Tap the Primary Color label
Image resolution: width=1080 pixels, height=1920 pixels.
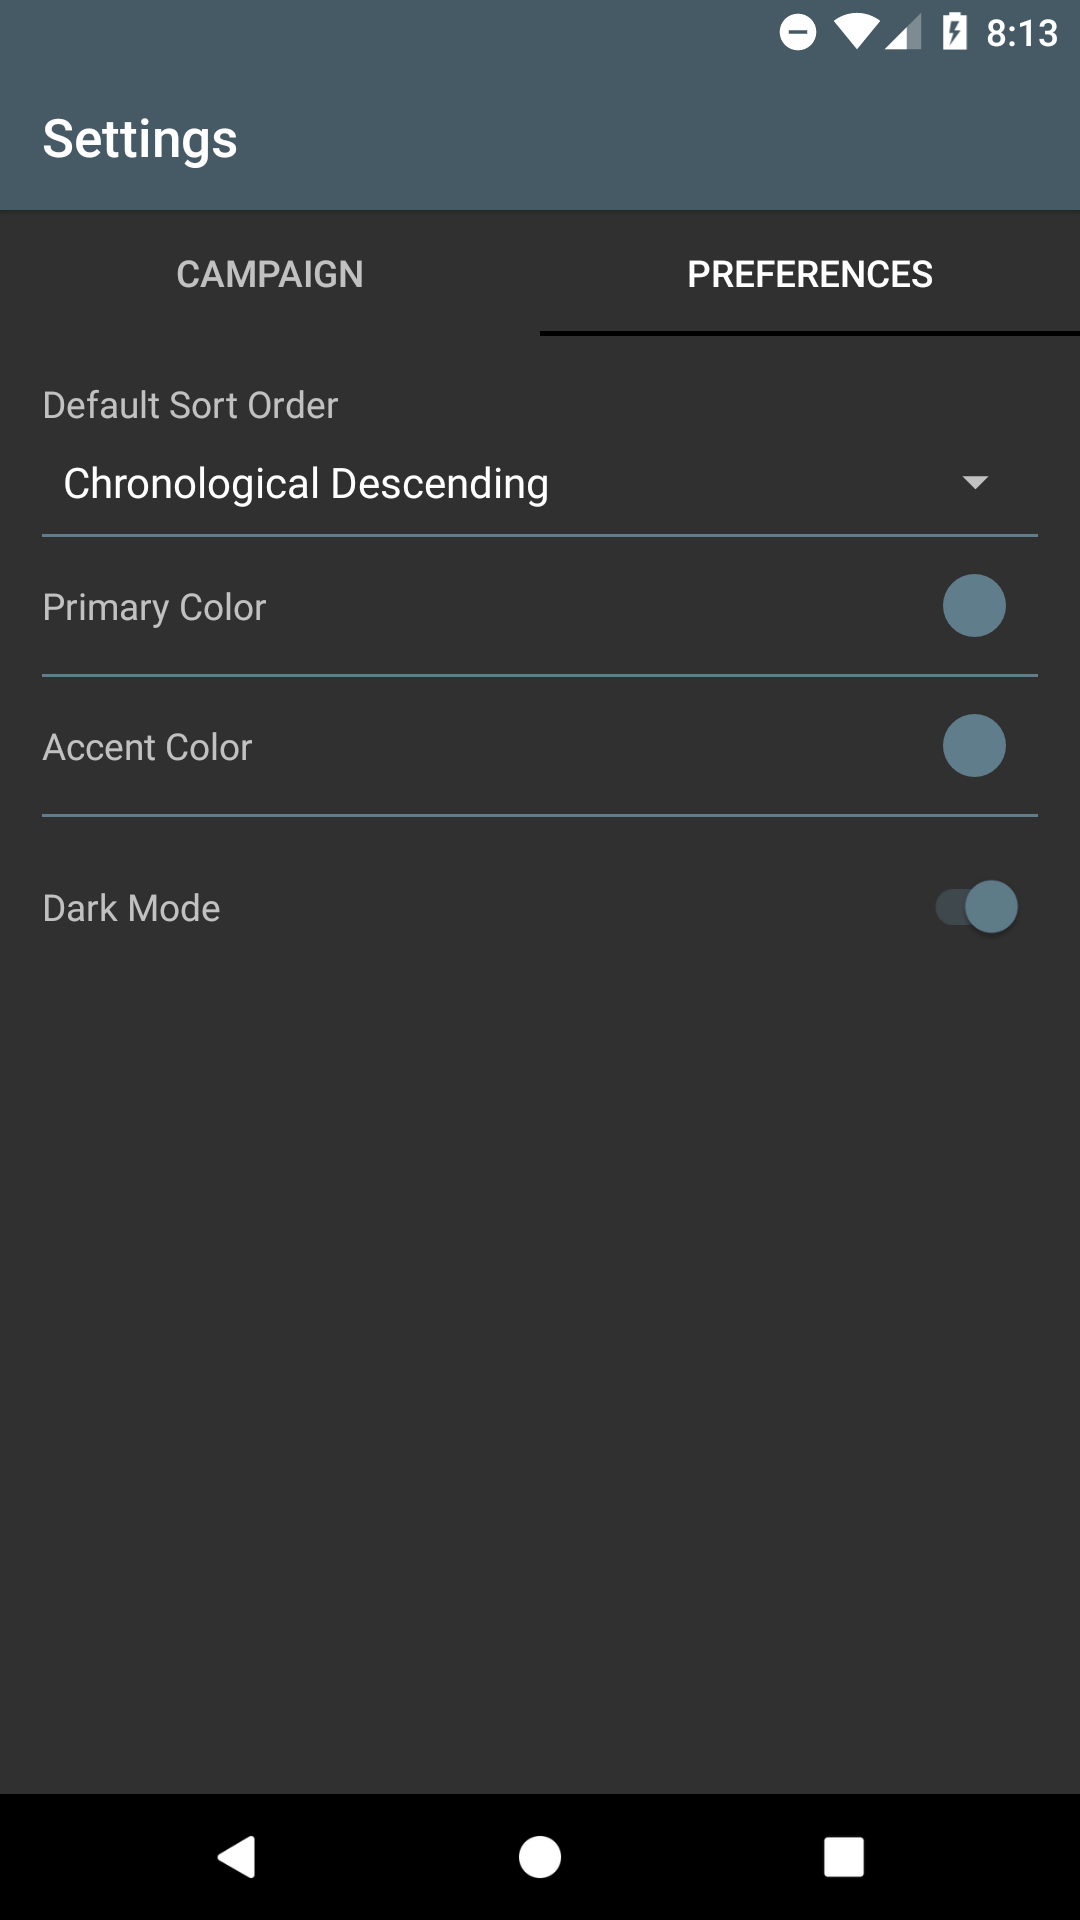tap(155, 607)
